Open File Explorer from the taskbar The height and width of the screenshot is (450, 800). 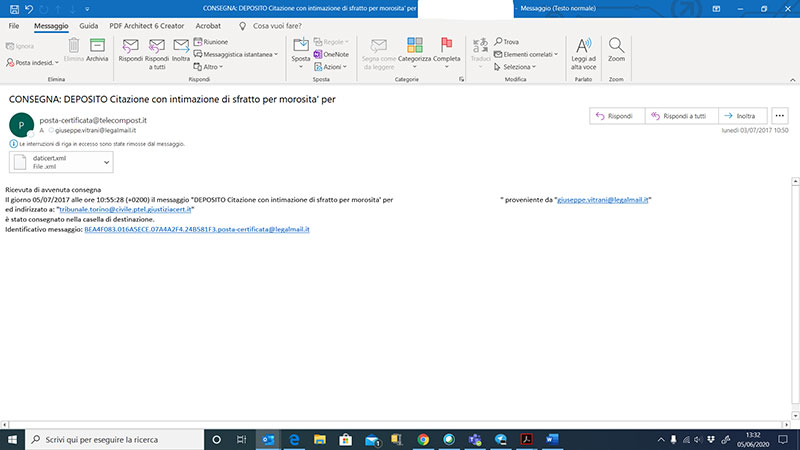coord(320,439)
